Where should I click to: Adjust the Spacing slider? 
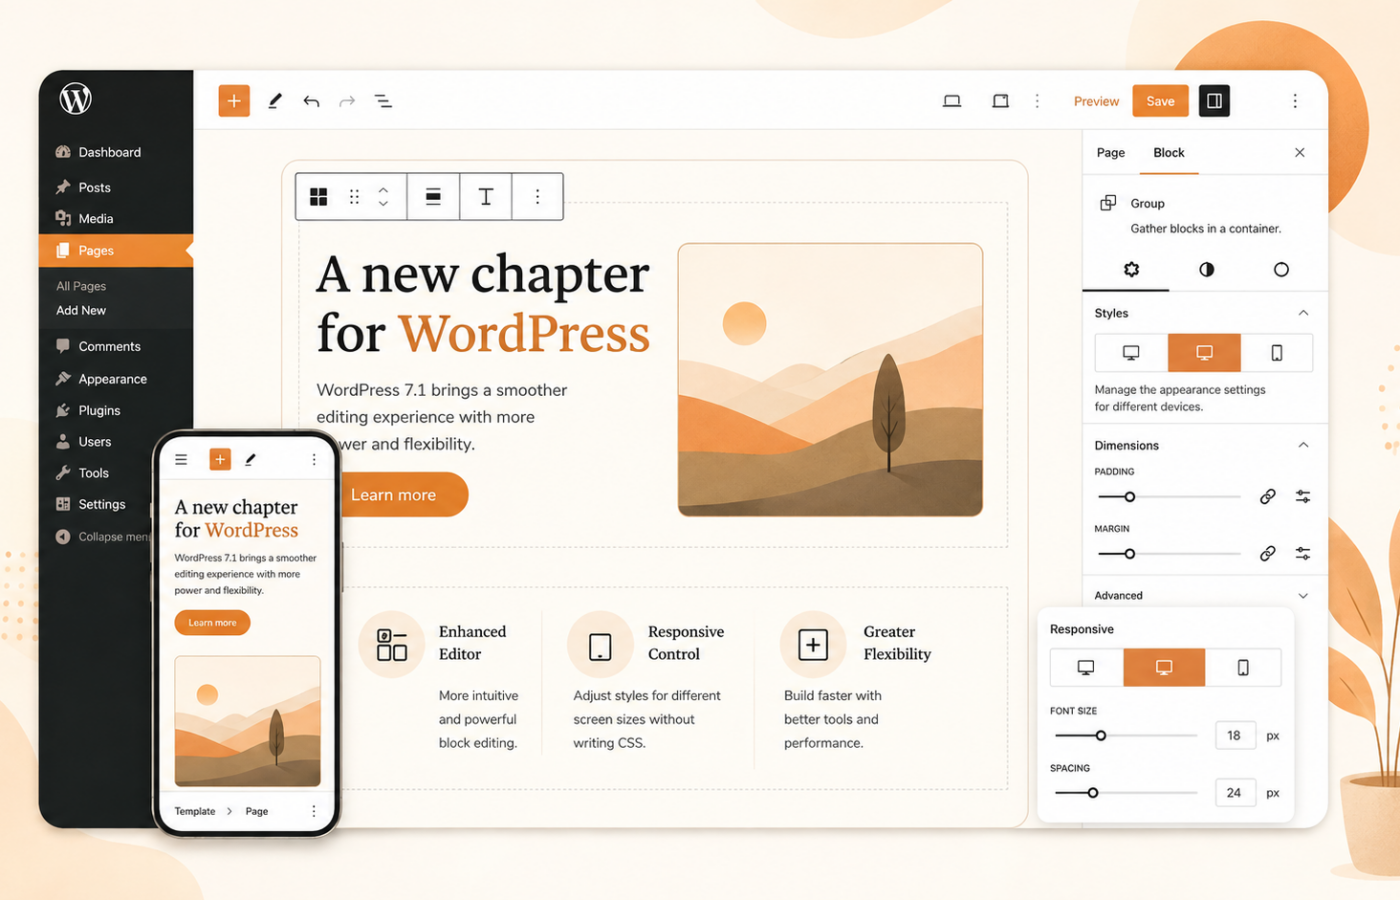(1126, 793)
